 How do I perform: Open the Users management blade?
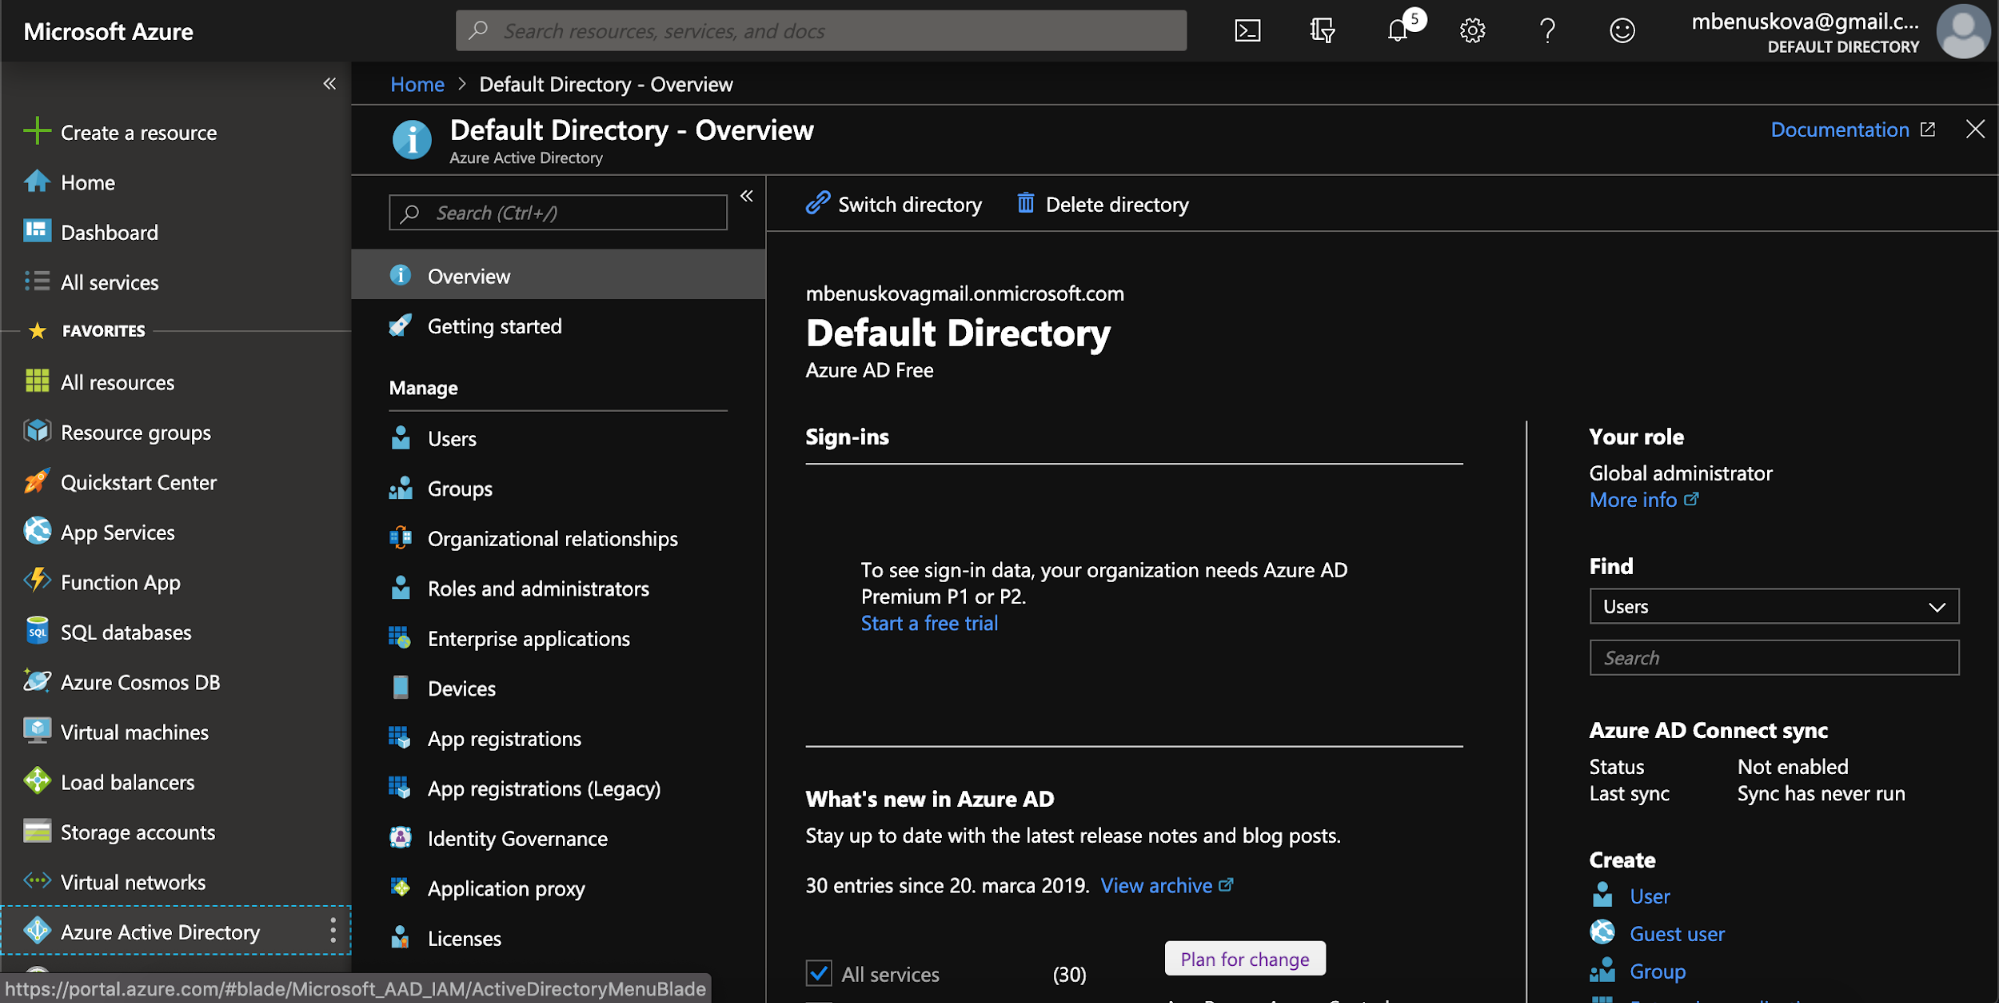pos(452,438)
